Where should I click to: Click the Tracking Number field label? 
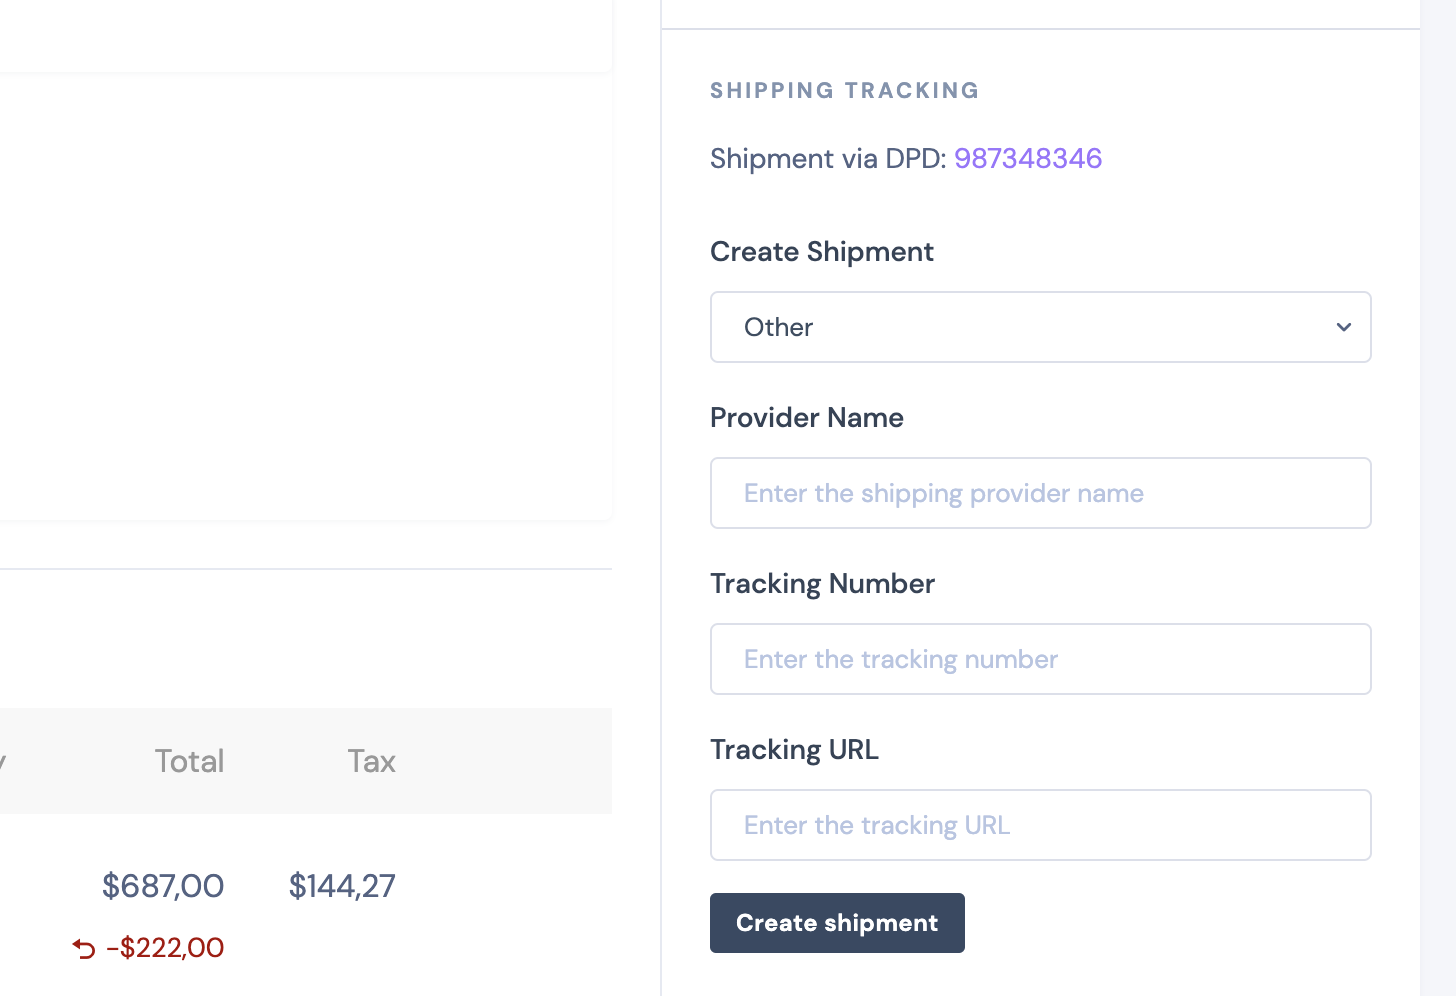[822, 584]
